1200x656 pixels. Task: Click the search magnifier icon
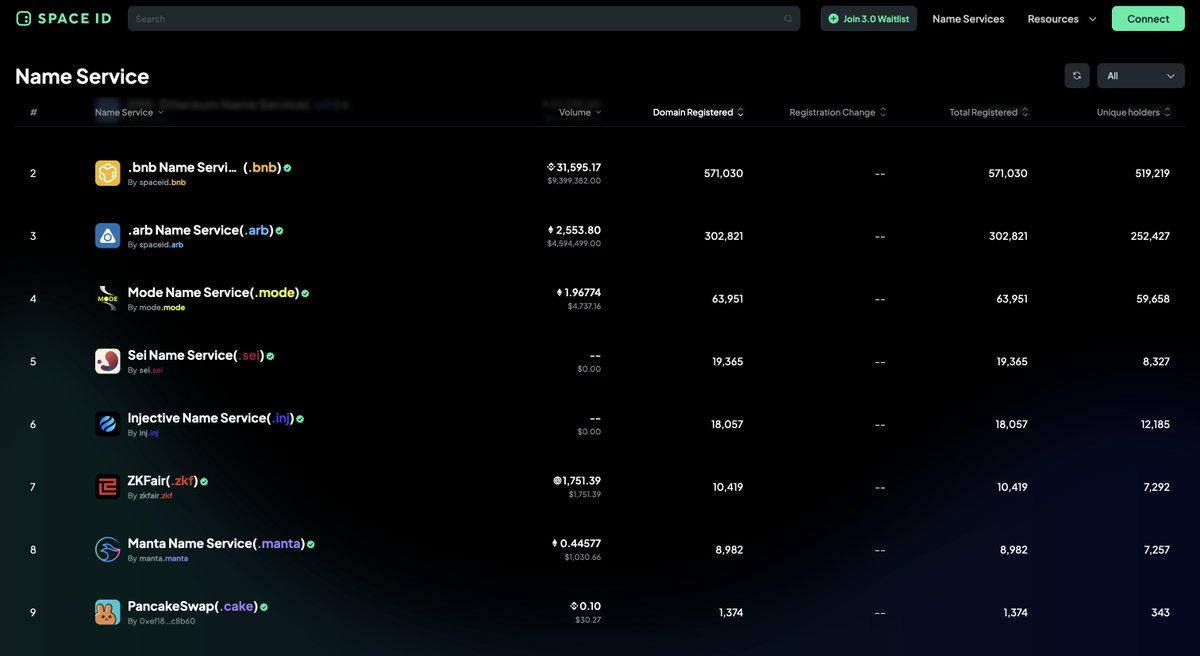coord(788,18)
